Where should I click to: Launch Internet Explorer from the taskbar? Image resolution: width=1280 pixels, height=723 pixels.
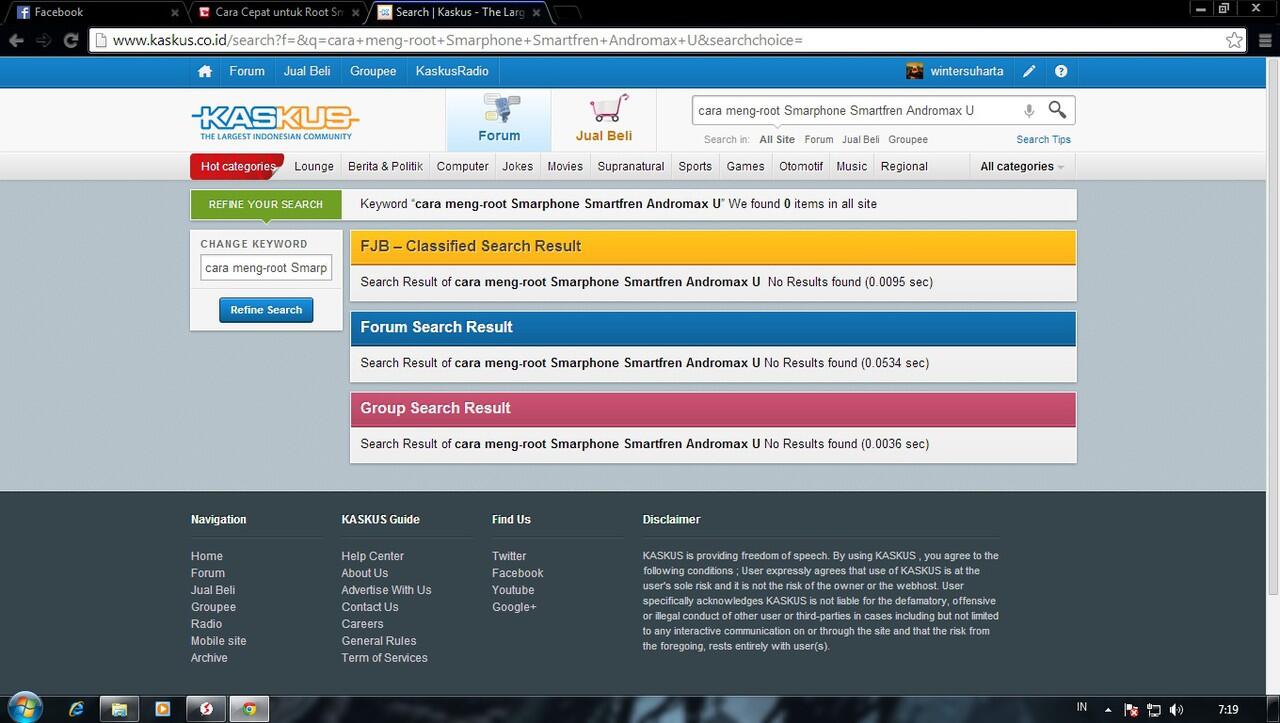pyautogui.click(x=76, y=709)
